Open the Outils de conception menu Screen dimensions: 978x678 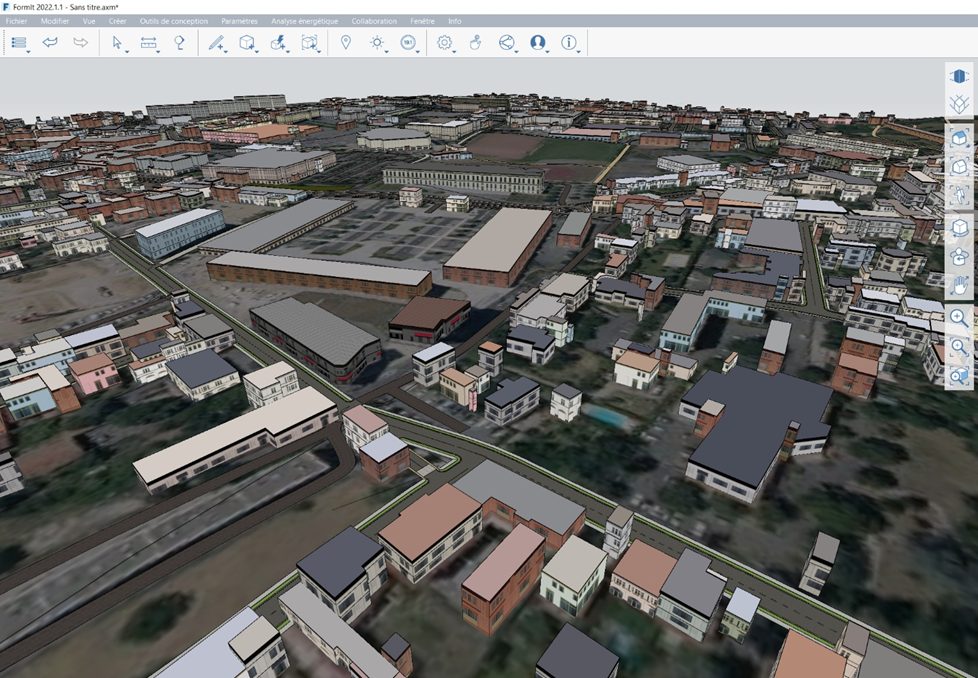[175, 21]
